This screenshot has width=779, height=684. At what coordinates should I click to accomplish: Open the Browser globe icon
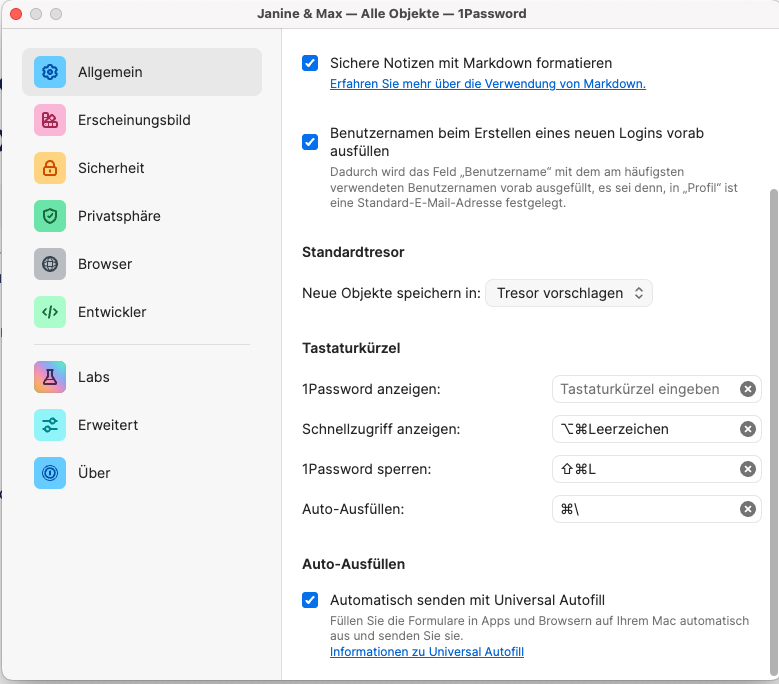click(50, 264)
